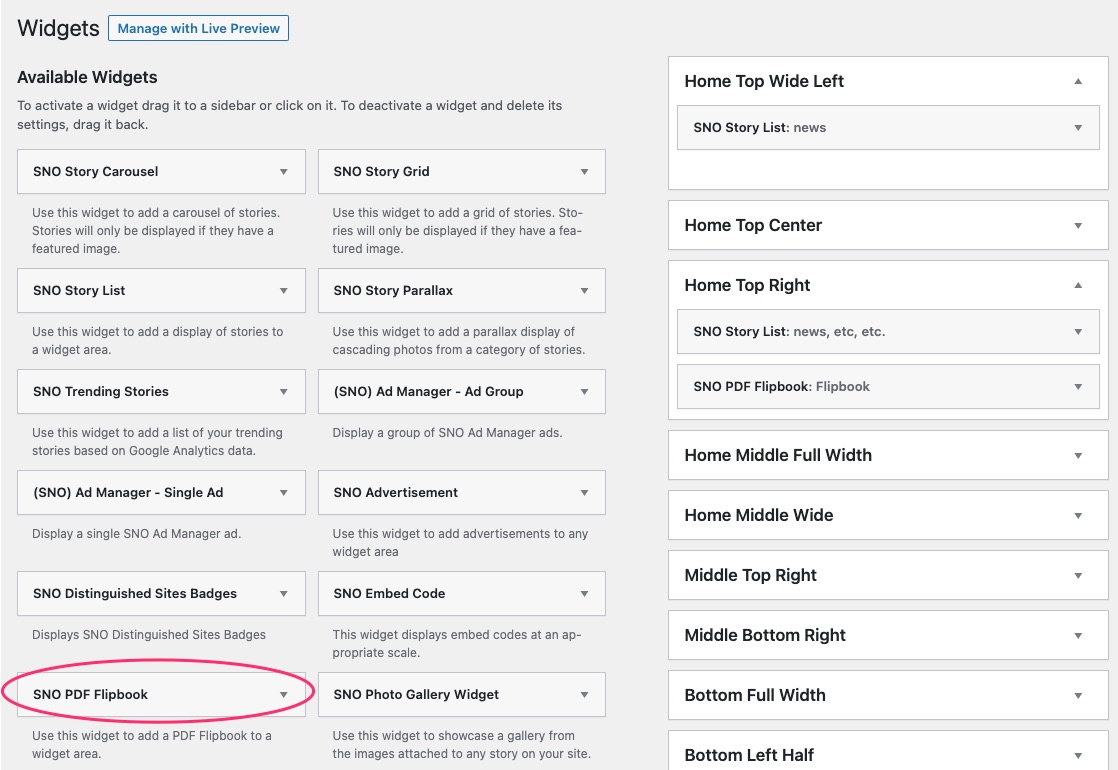
Task: Click the Home Middle Full Width heading
Action: pyautogui.click(x=778, y=455)
